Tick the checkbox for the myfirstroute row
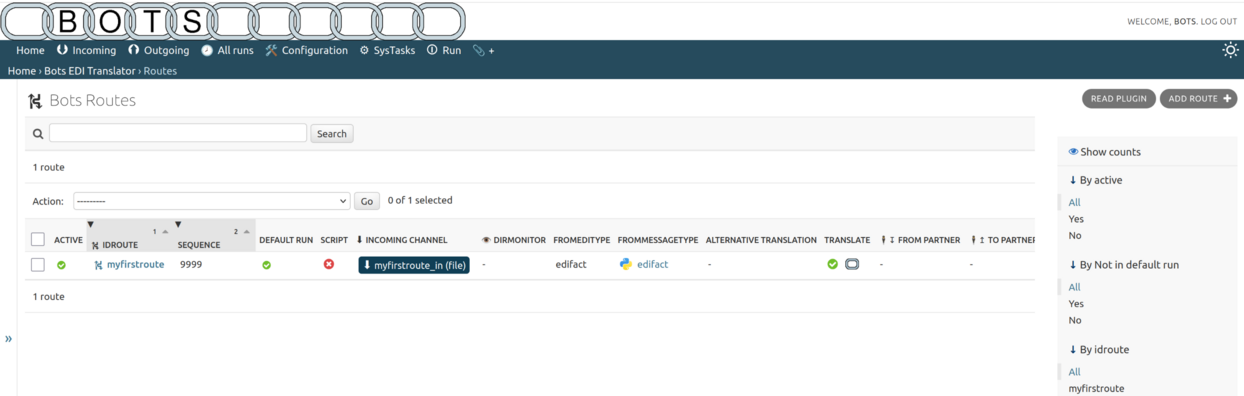Image resolution: width=1244 pixels, height=396 pixels. 38,265
